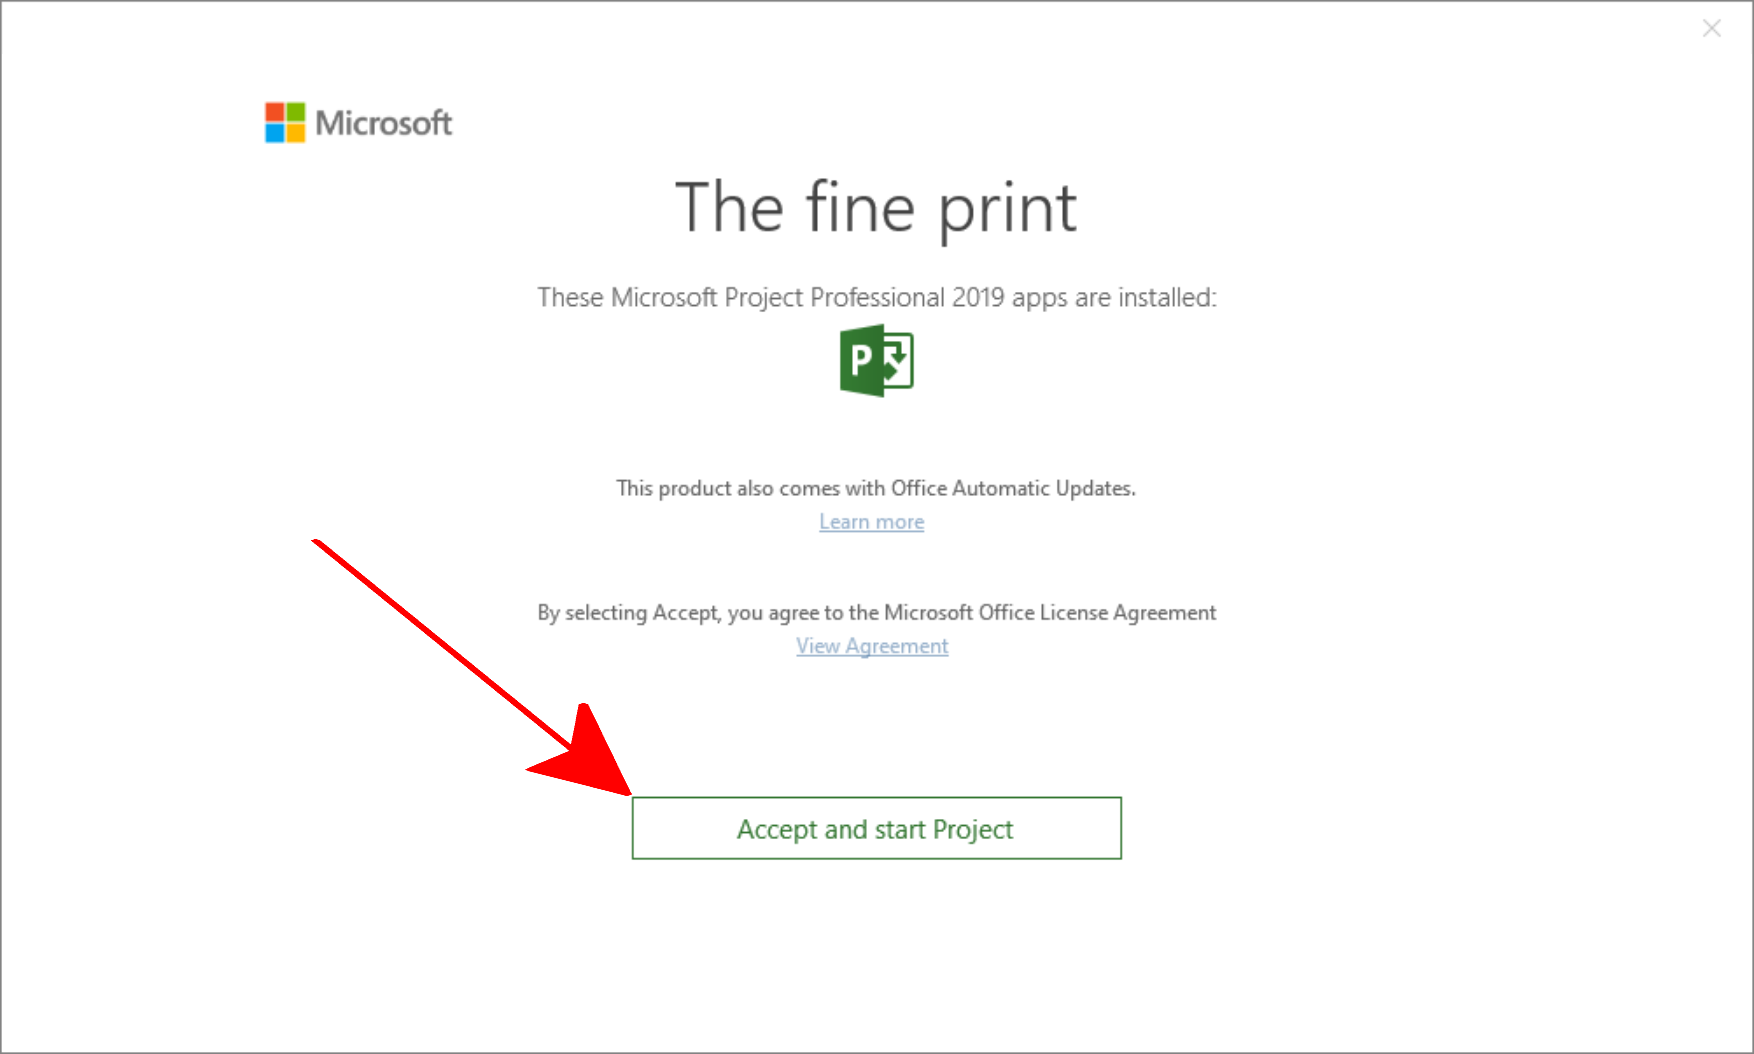The height and width of the screenshot is (1054, 1754).
Task: Click the Microsoft four-square logo
Action: [285, 123]
